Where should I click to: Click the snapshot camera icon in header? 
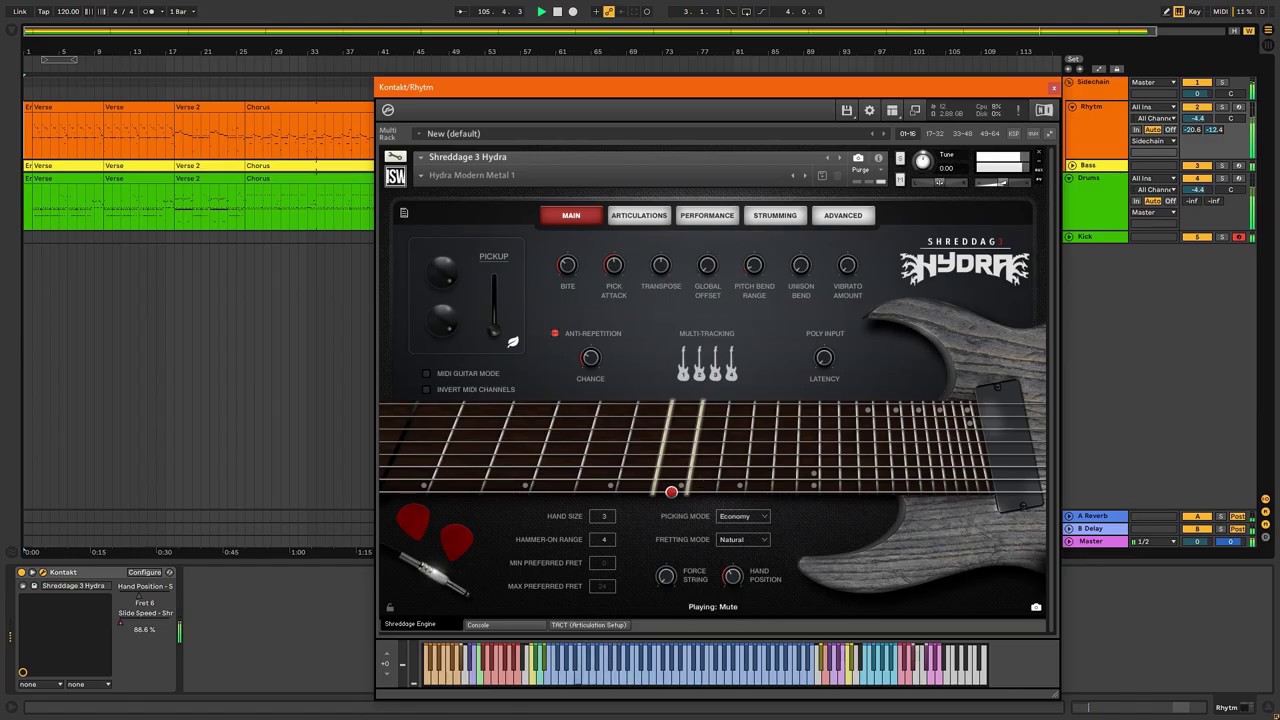pyautogui.click(x=858, y=158)
